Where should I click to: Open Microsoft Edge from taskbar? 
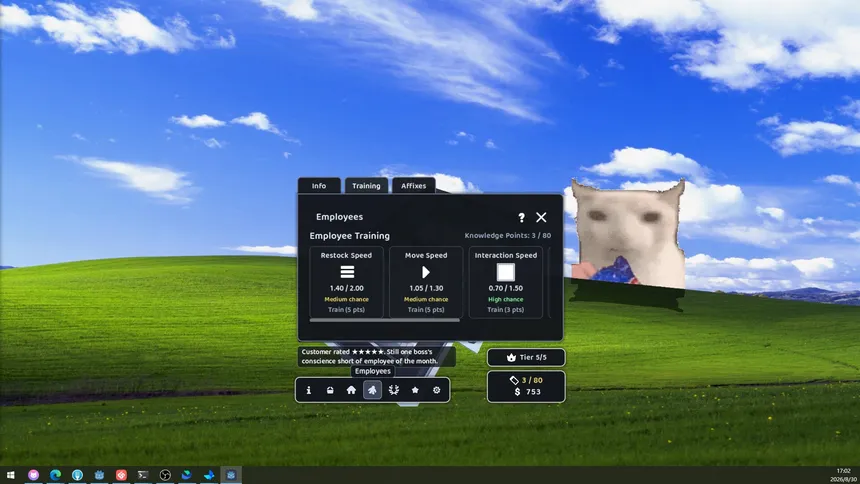[55, 475]
